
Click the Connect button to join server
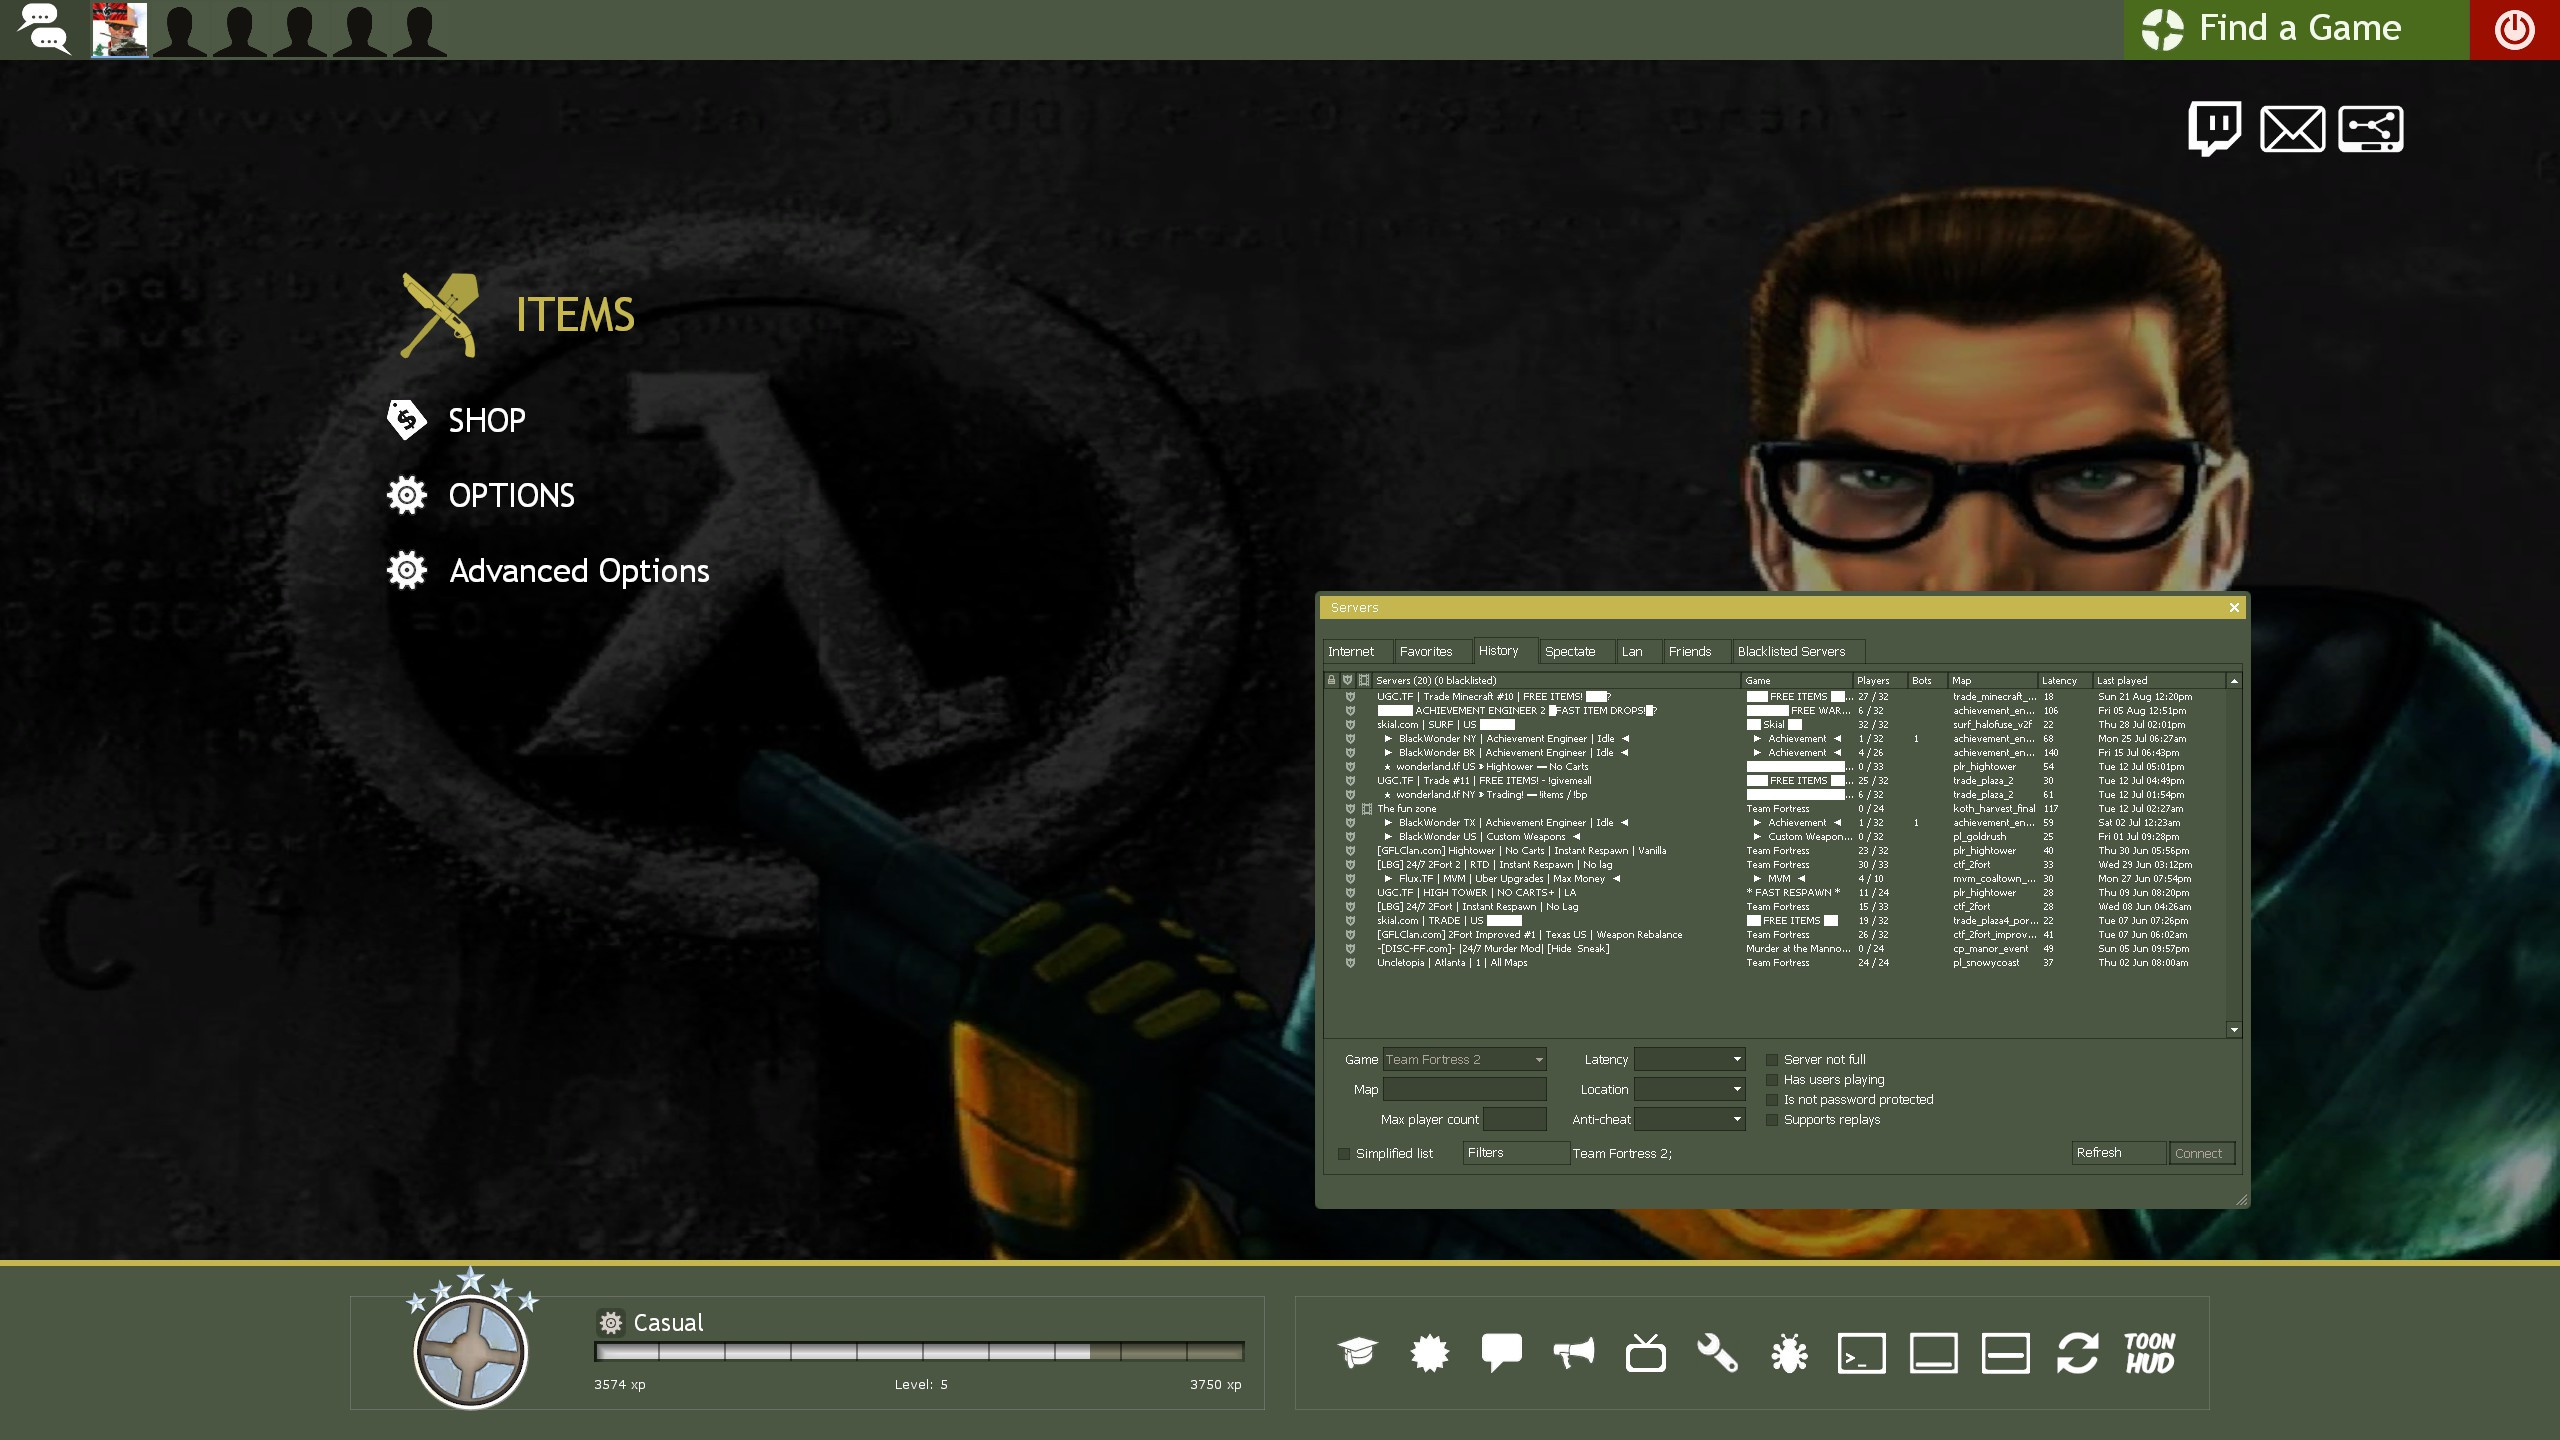point(2198,1153)
